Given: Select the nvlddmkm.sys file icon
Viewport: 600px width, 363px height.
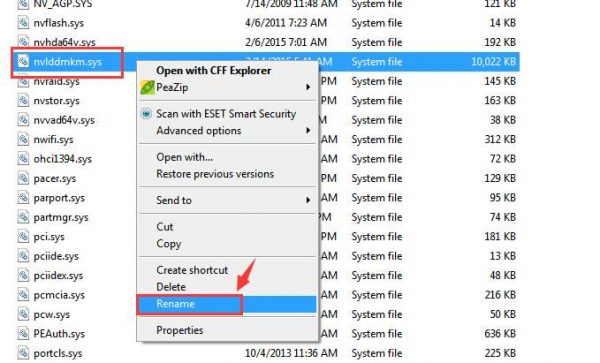Looking at the screenshot, I should click(x=23, y=61).
